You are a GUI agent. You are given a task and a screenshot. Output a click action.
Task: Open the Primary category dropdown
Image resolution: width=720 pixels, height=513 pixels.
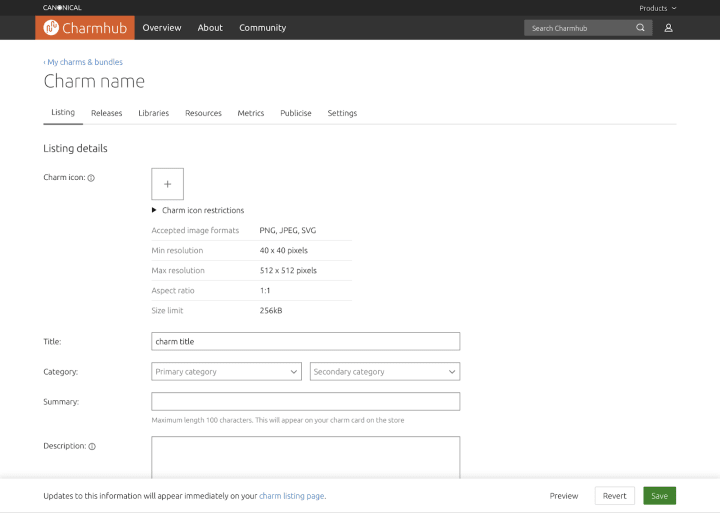tap(226, 372)
